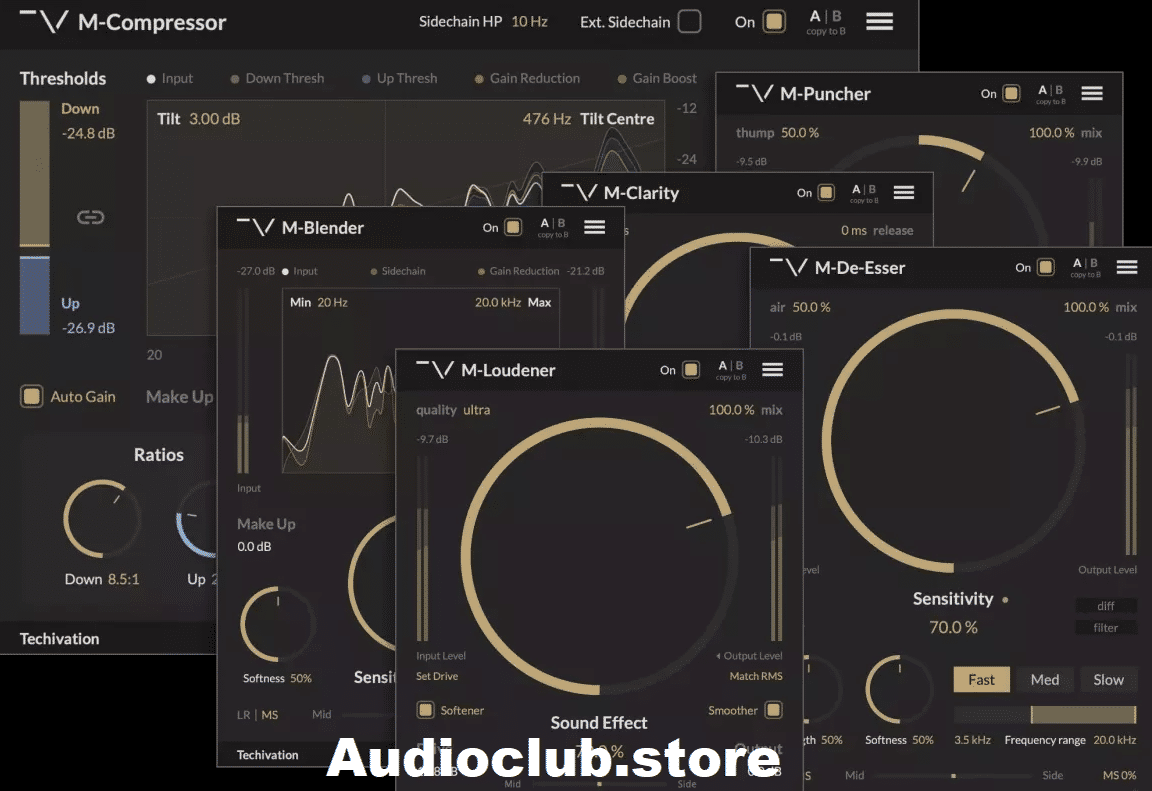This screenshot has width=1152, height=791.
Task: Click the Make Up 0.0 dB value in M-Blender
Action: coord(254,546)
